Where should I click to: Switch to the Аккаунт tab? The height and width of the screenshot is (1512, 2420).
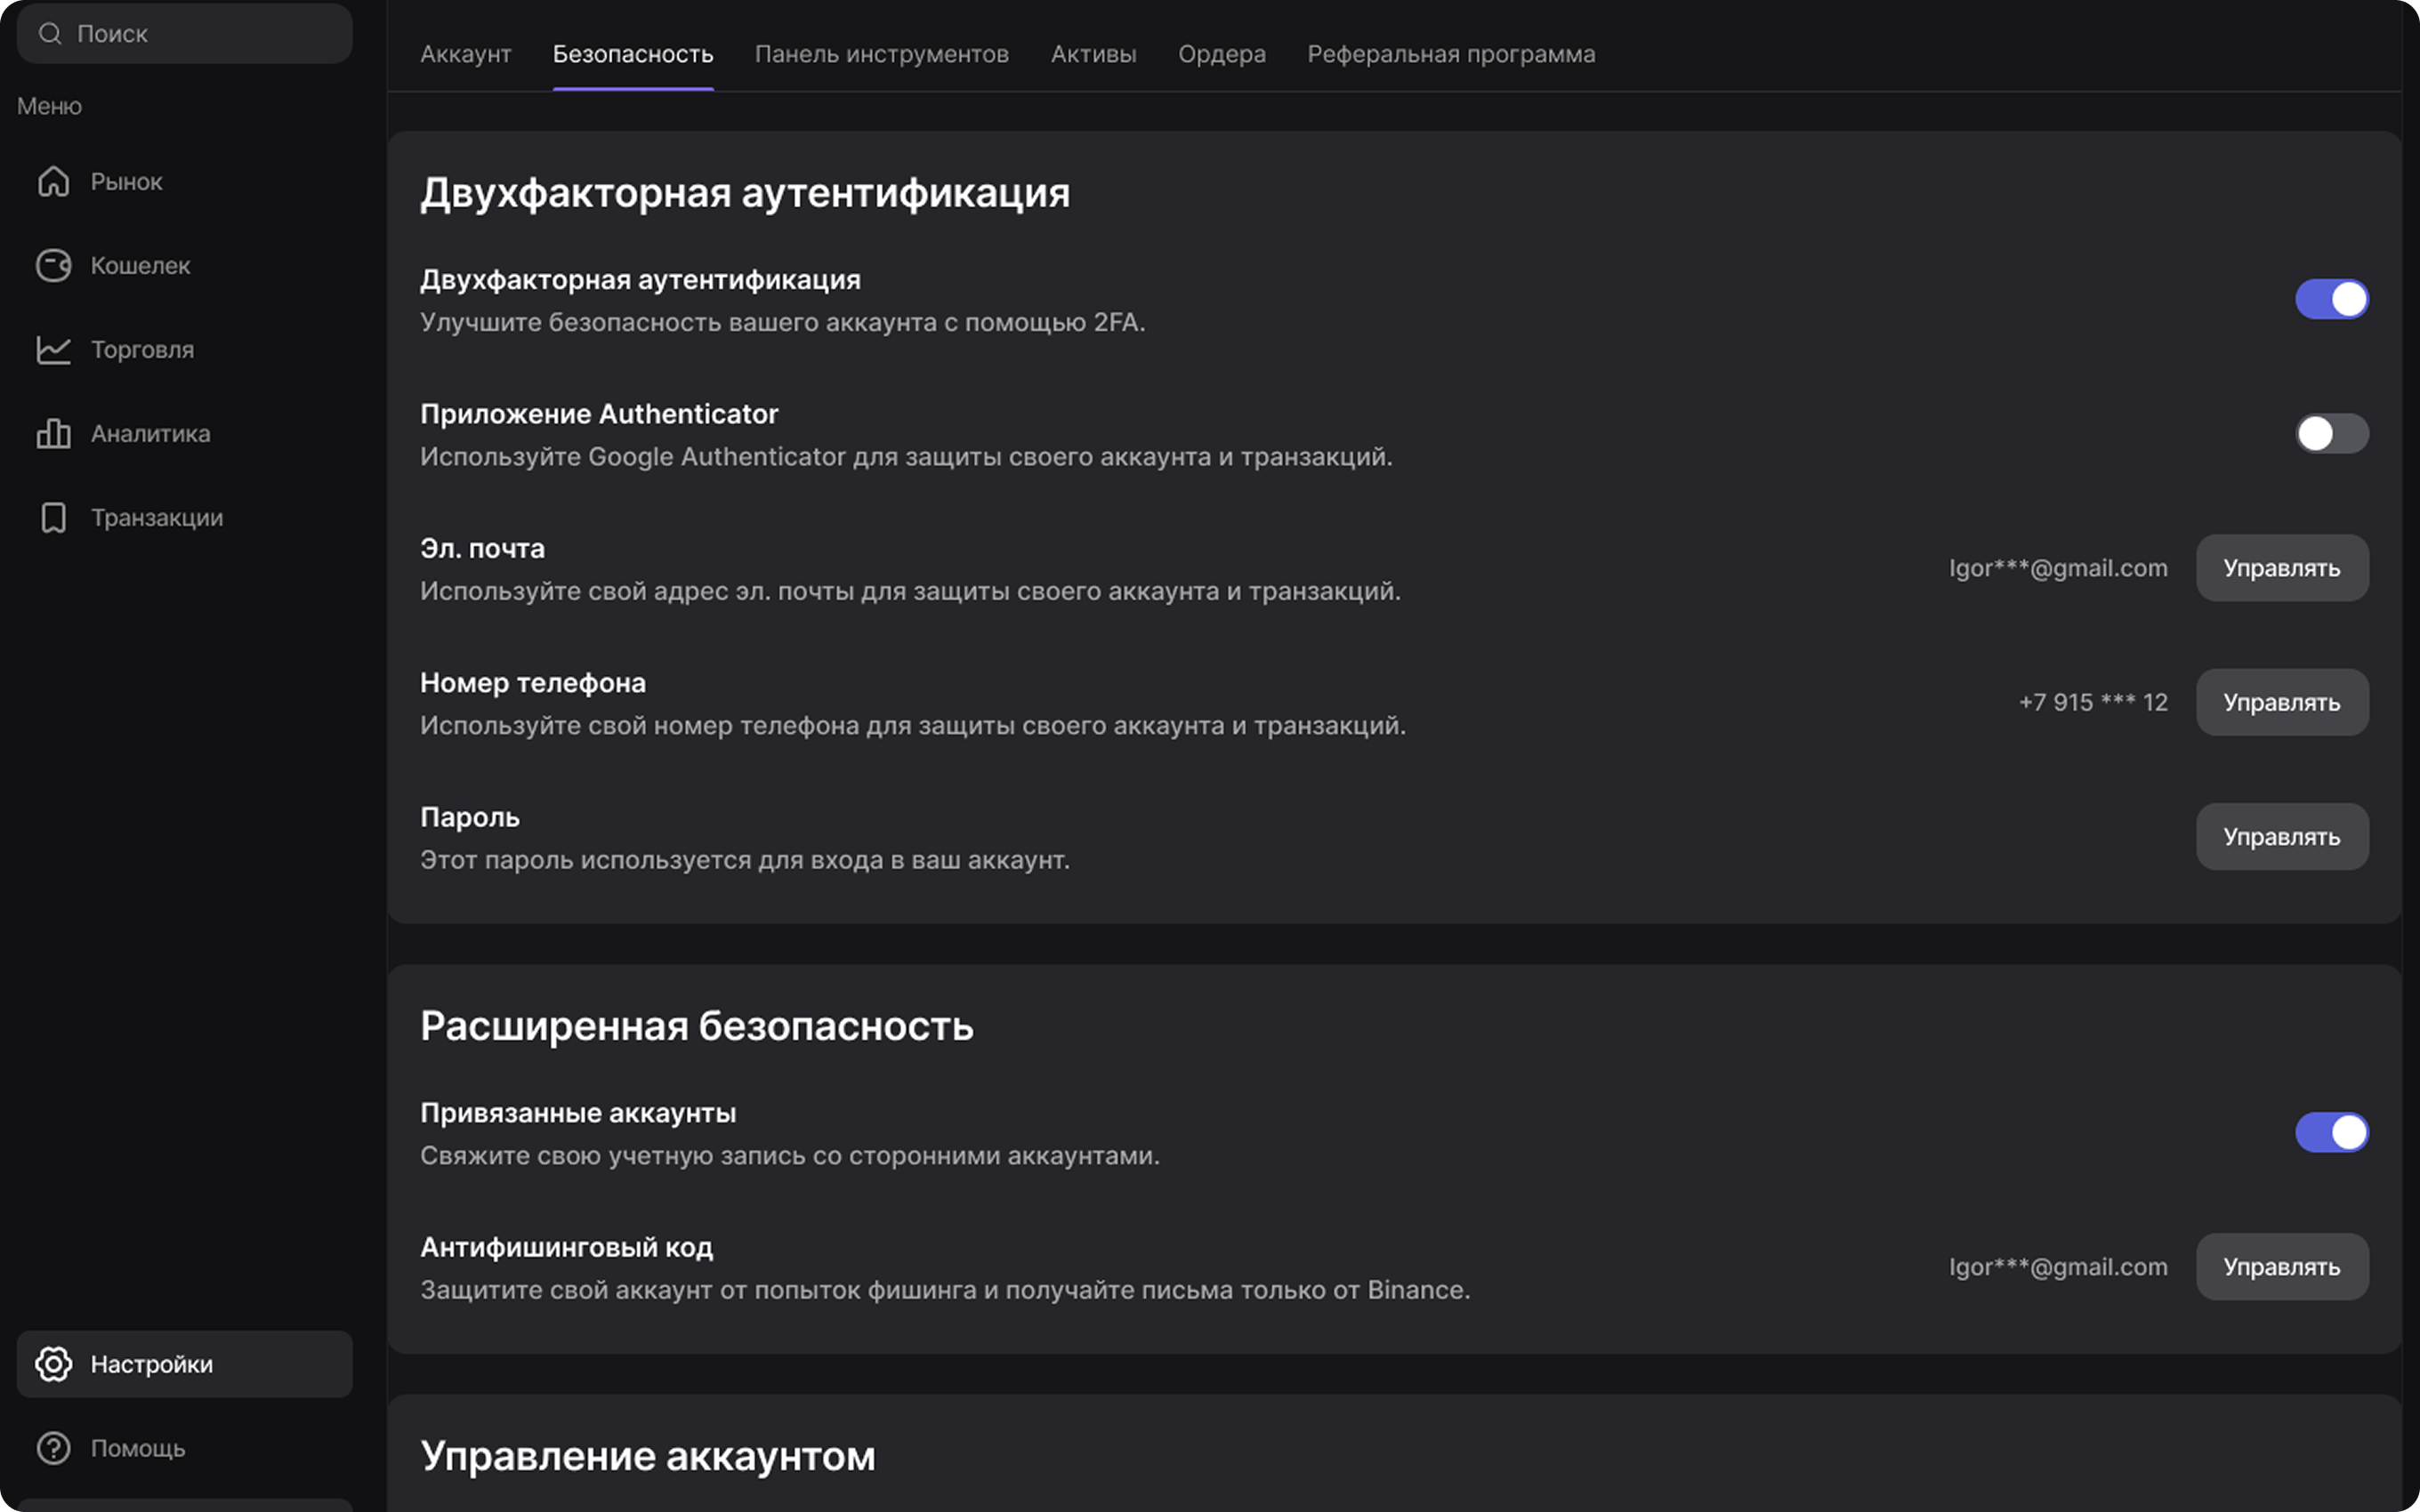465,54
